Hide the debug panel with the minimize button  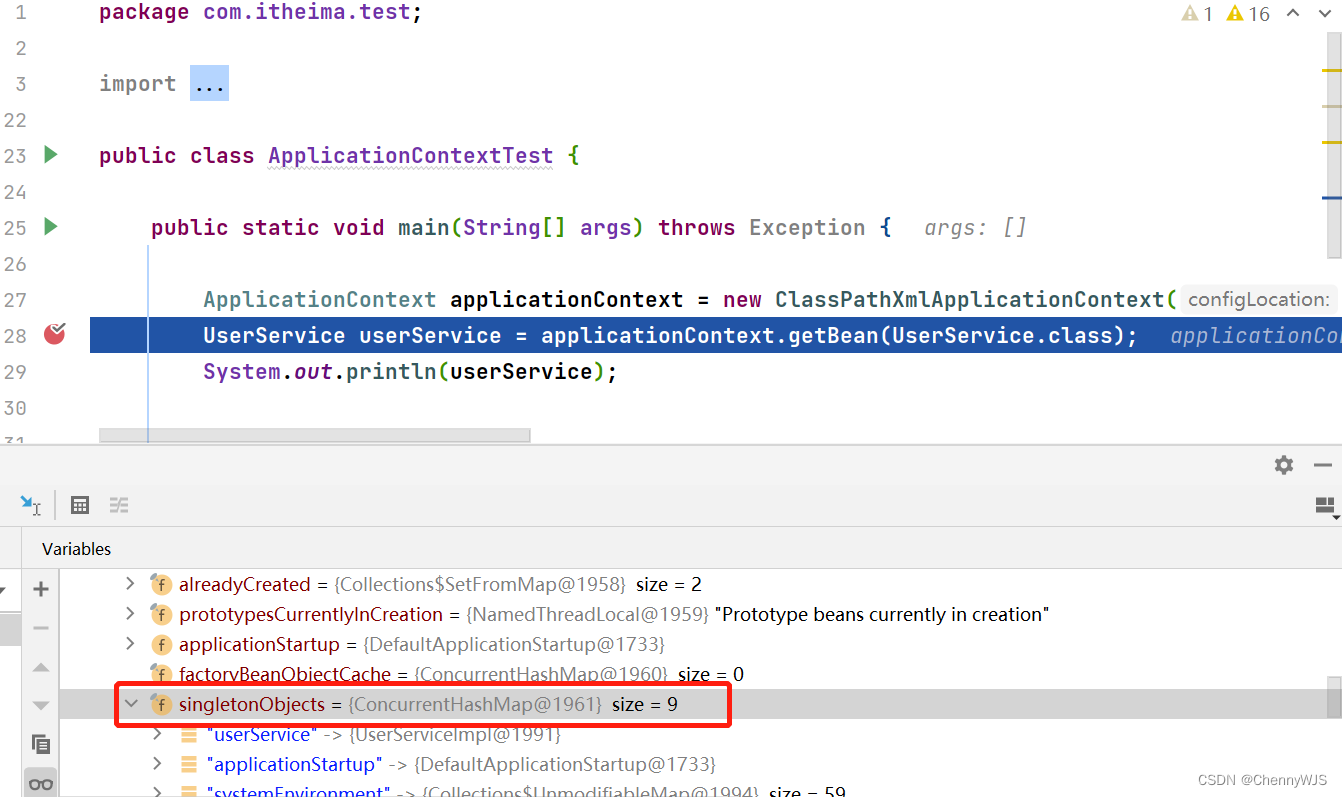tap(1322, 465)
